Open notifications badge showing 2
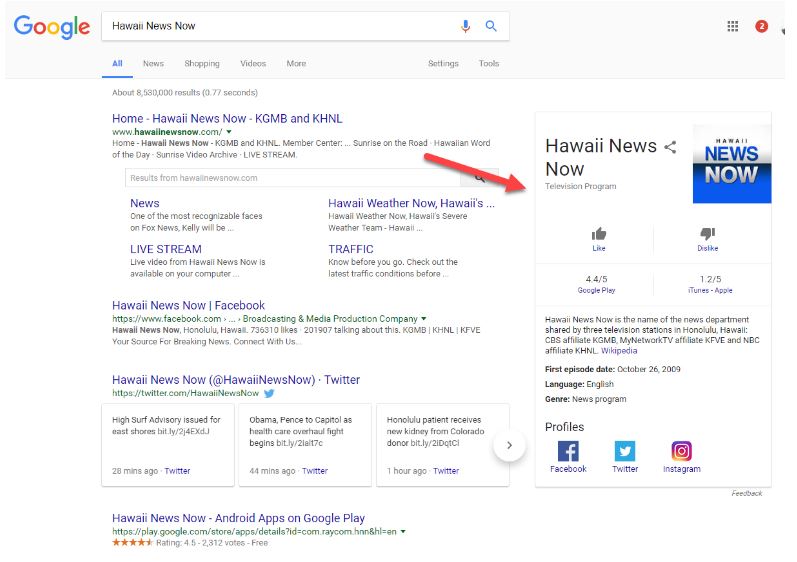Image resolution: width=797 pixels, height=562 pixels. point(761,26)
